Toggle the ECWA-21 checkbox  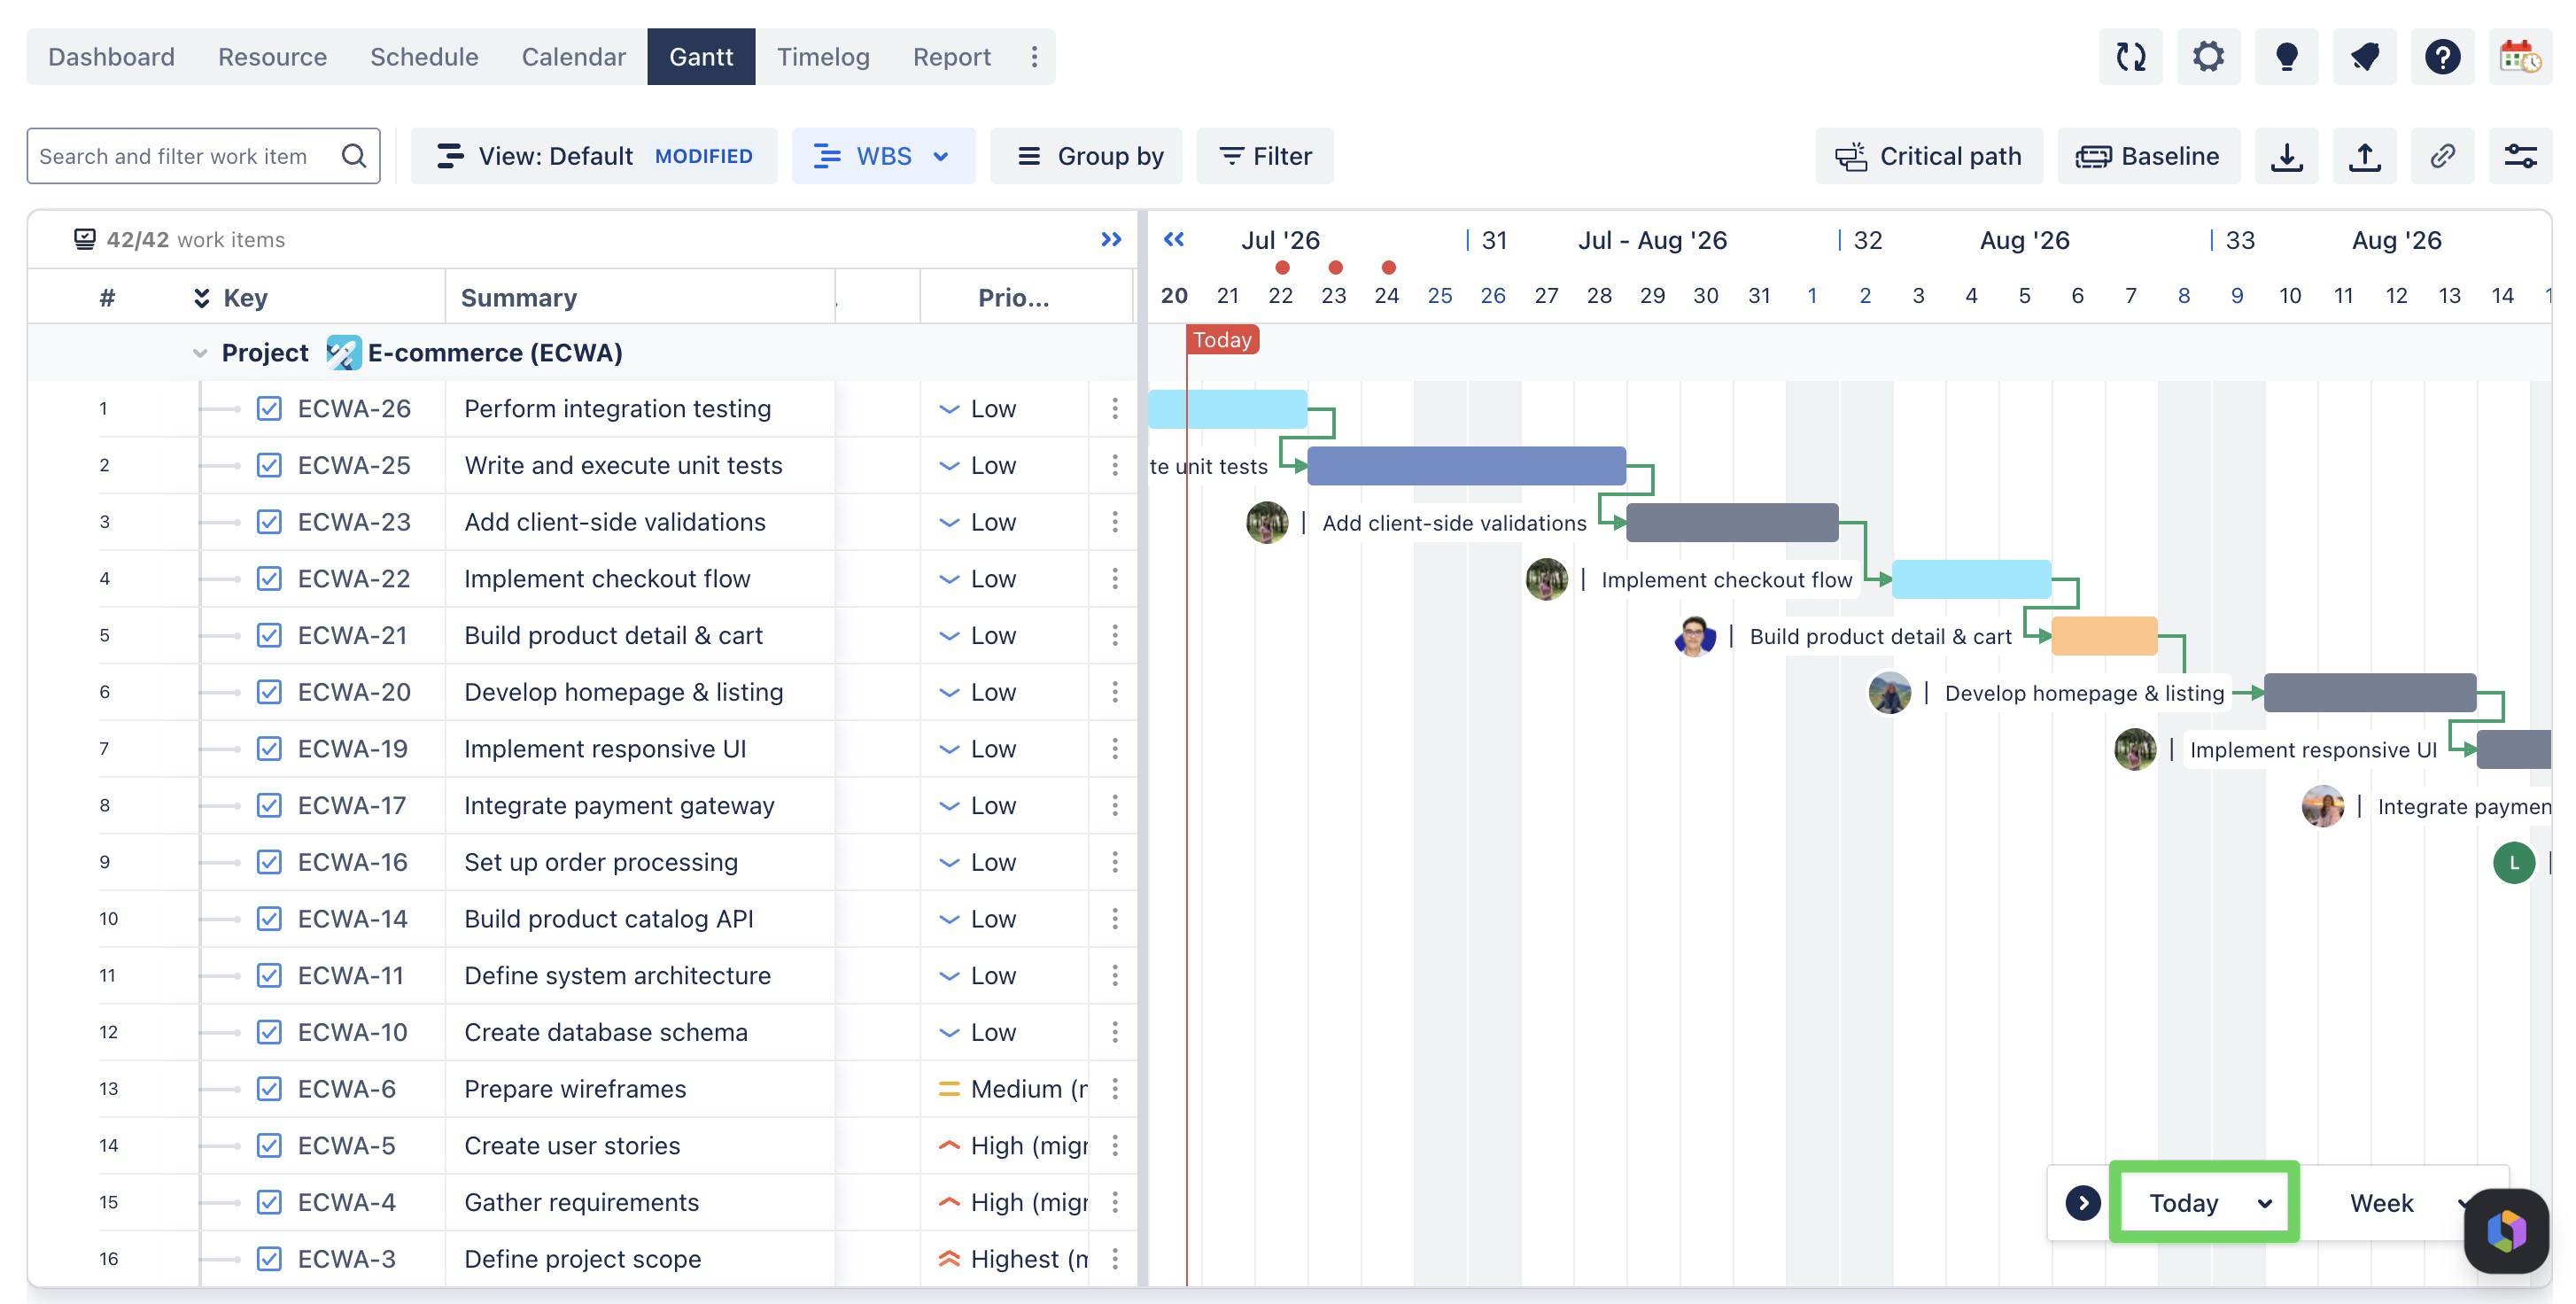point(269,636)
